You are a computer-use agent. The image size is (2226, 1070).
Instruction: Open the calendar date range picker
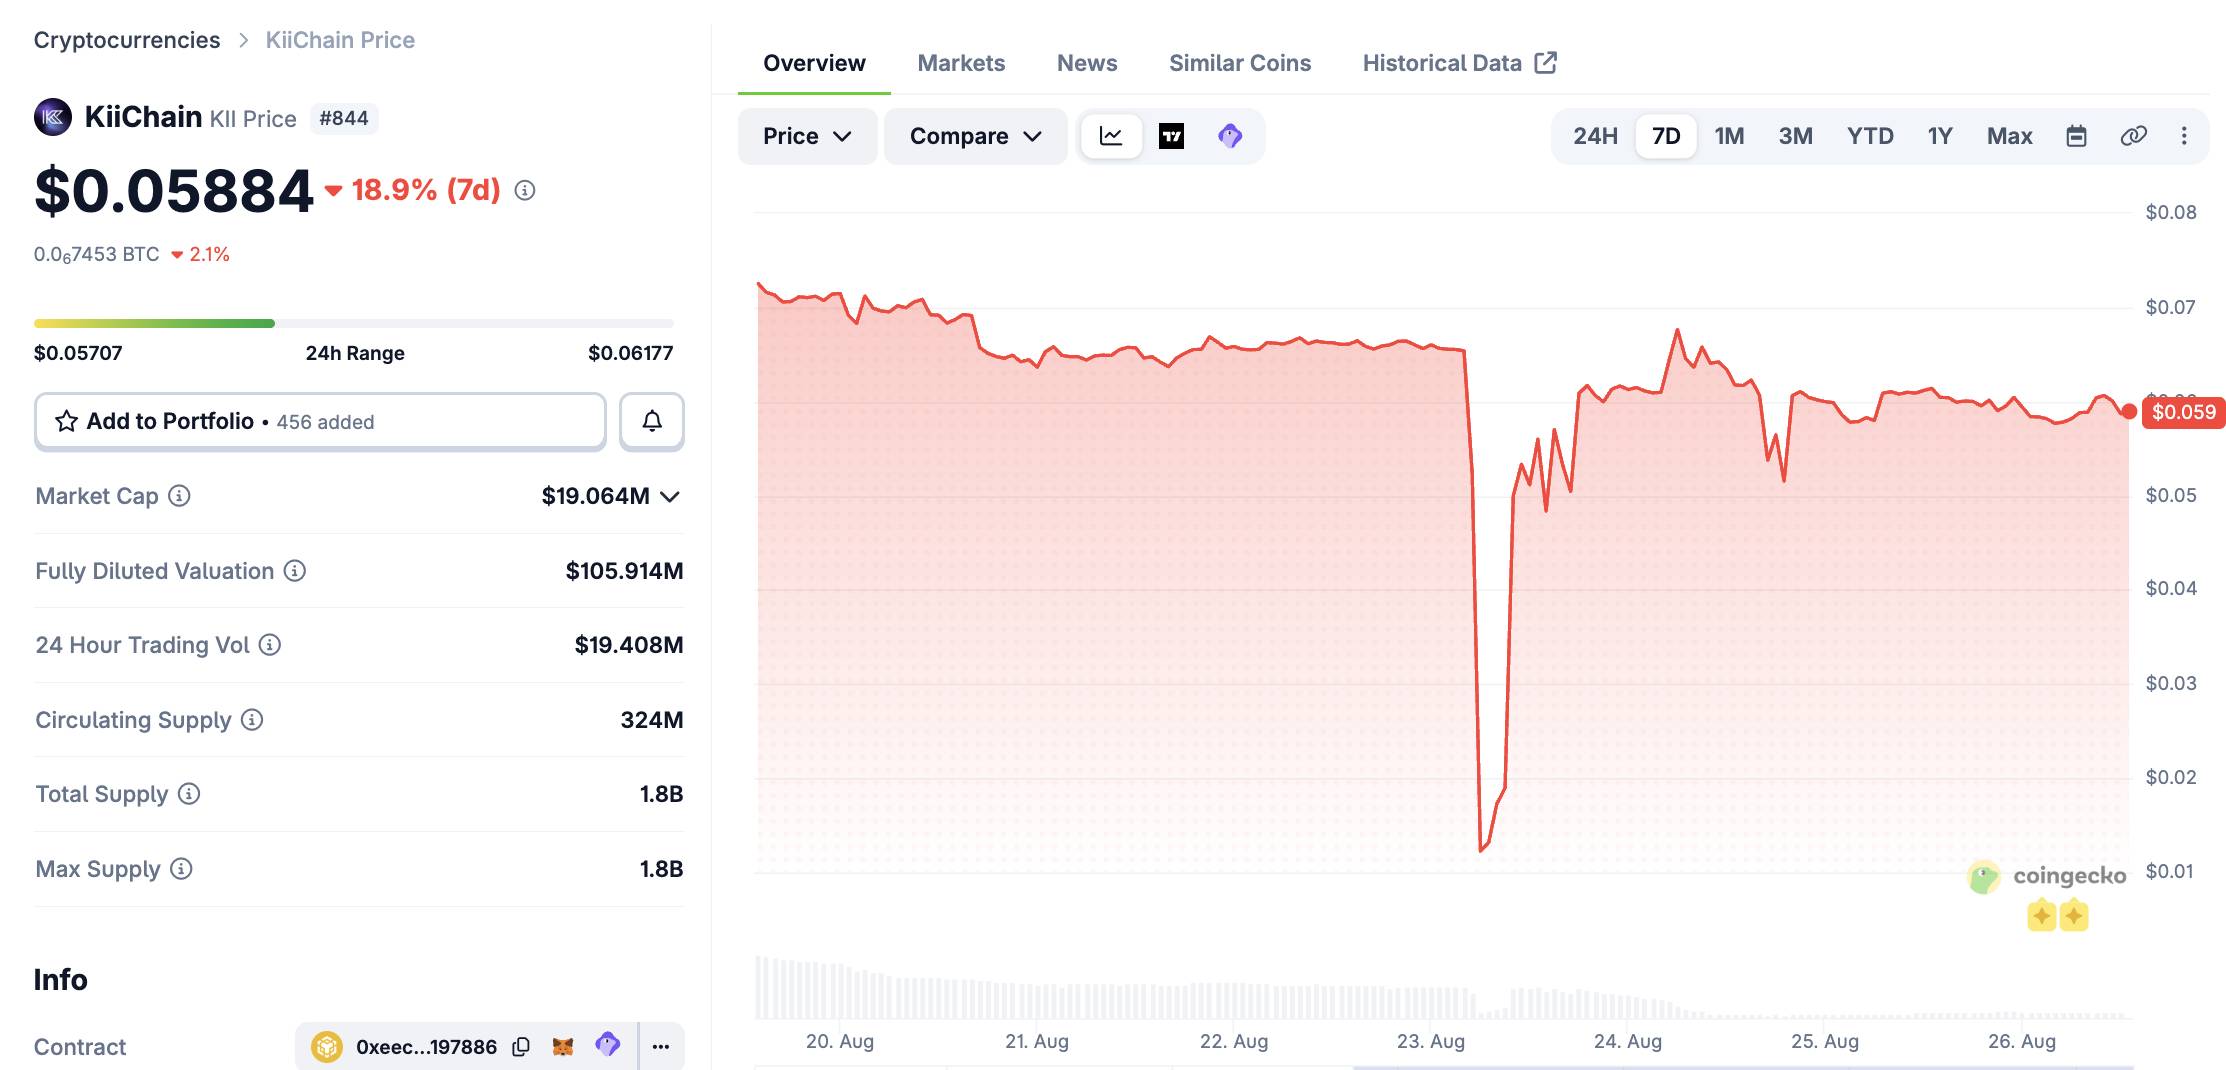pyautogui.click(x=2076, y=136)
